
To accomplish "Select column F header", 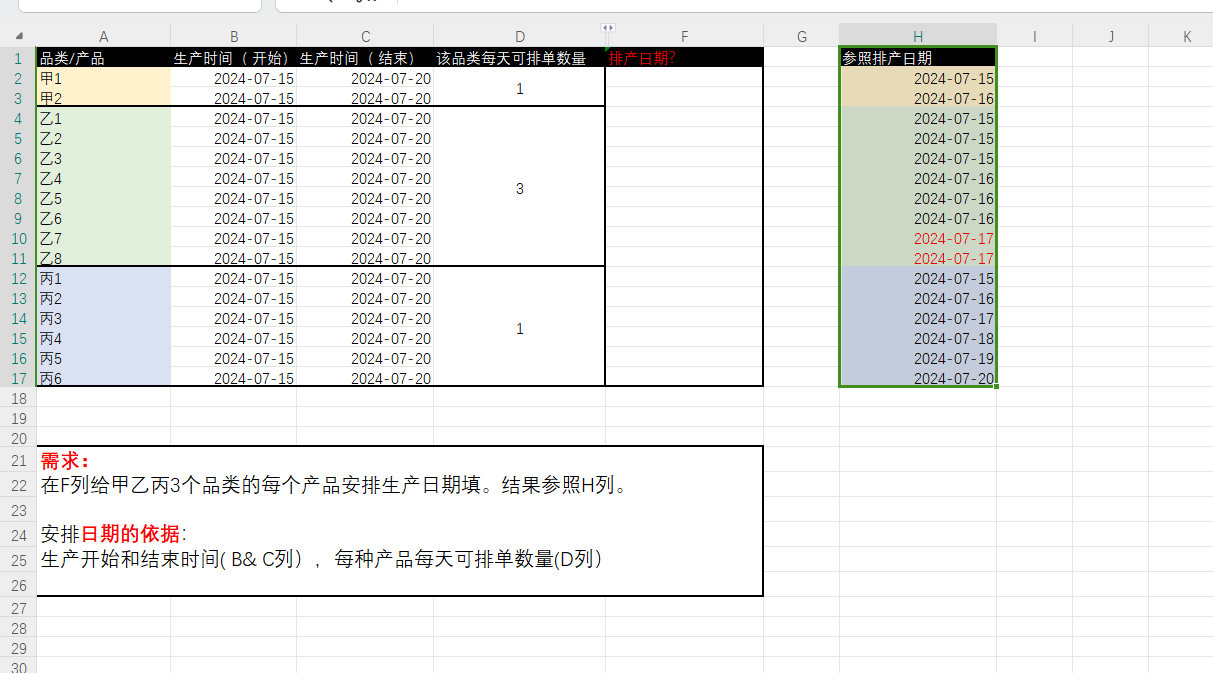I will point(685,36).
